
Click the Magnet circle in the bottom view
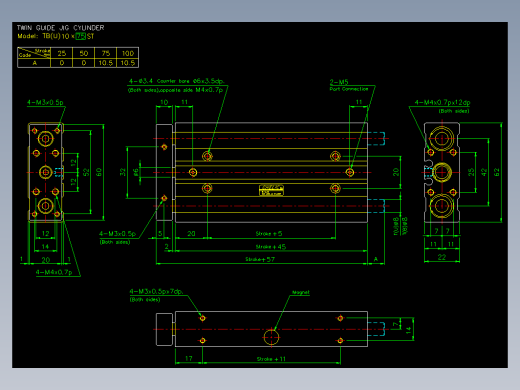click(x=271, y=336)
